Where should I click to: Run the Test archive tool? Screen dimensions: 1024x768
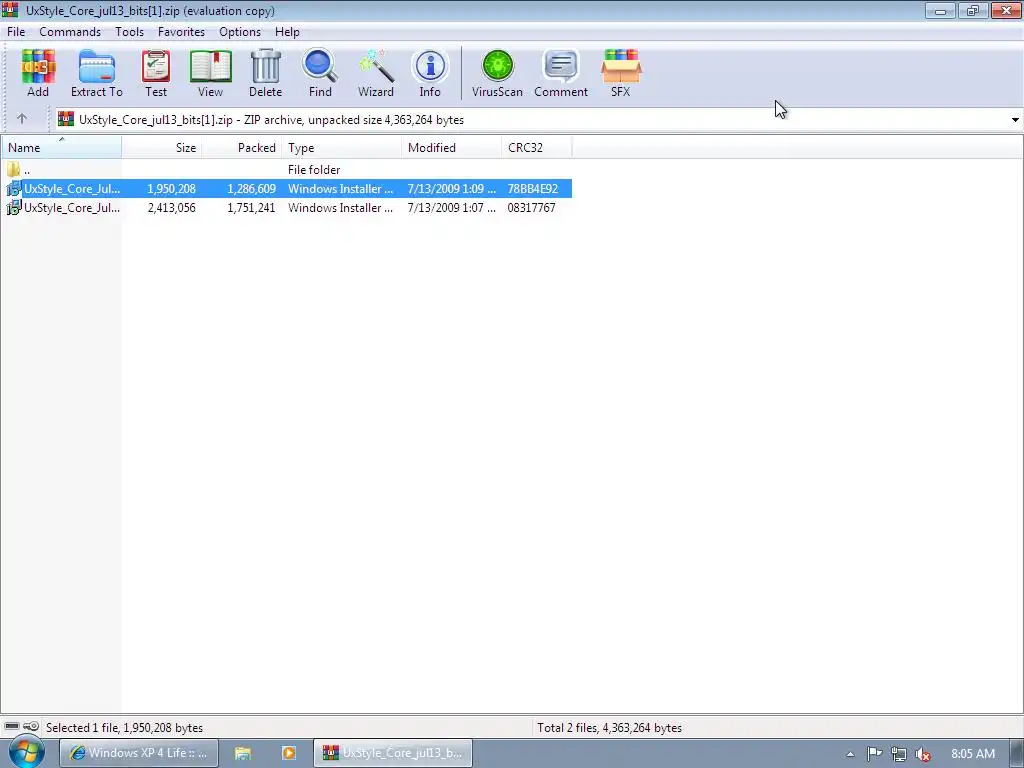[156, 73]
